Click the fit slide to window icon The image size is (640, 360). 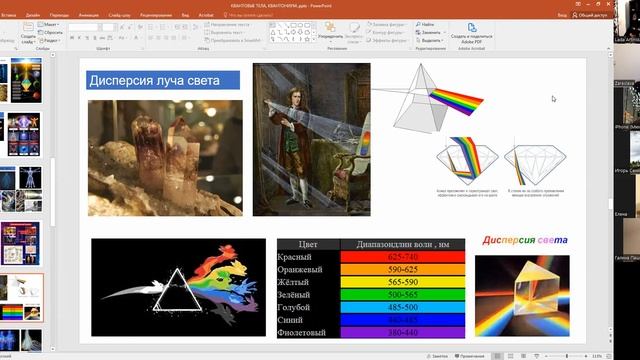point(609,356)
